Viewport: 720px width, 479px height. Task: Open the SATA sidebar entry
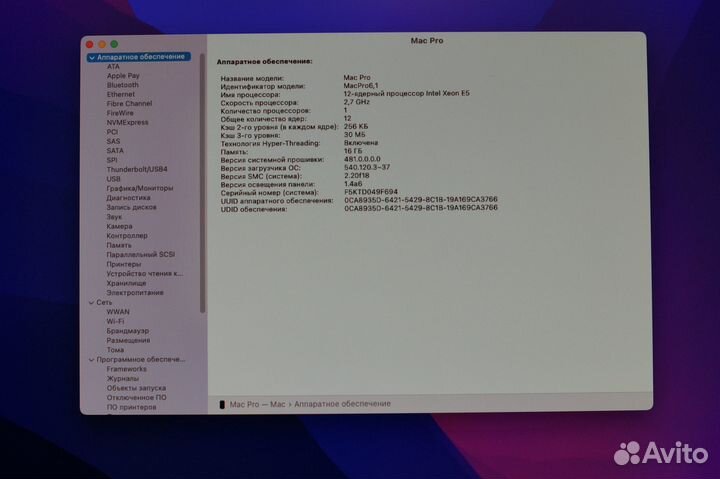click(115, 151)
